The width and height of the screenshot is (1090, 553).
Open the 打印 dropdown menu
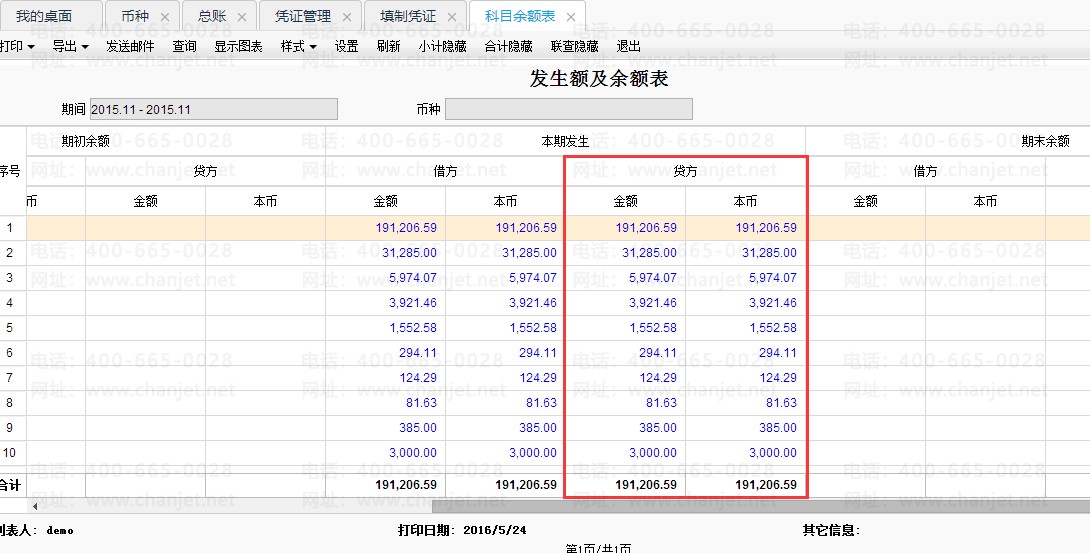point(17,46)
